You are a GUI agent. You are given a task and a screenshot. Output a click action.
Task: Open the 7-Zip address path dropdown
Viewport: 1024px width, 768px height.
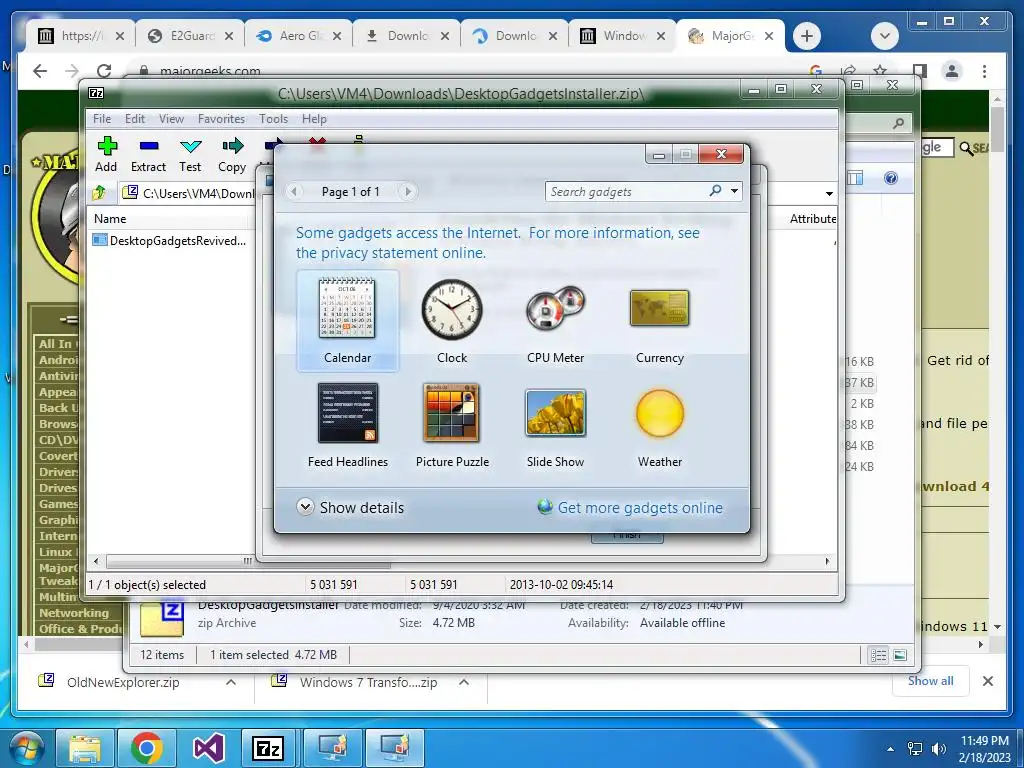click(x=829, y=193)
